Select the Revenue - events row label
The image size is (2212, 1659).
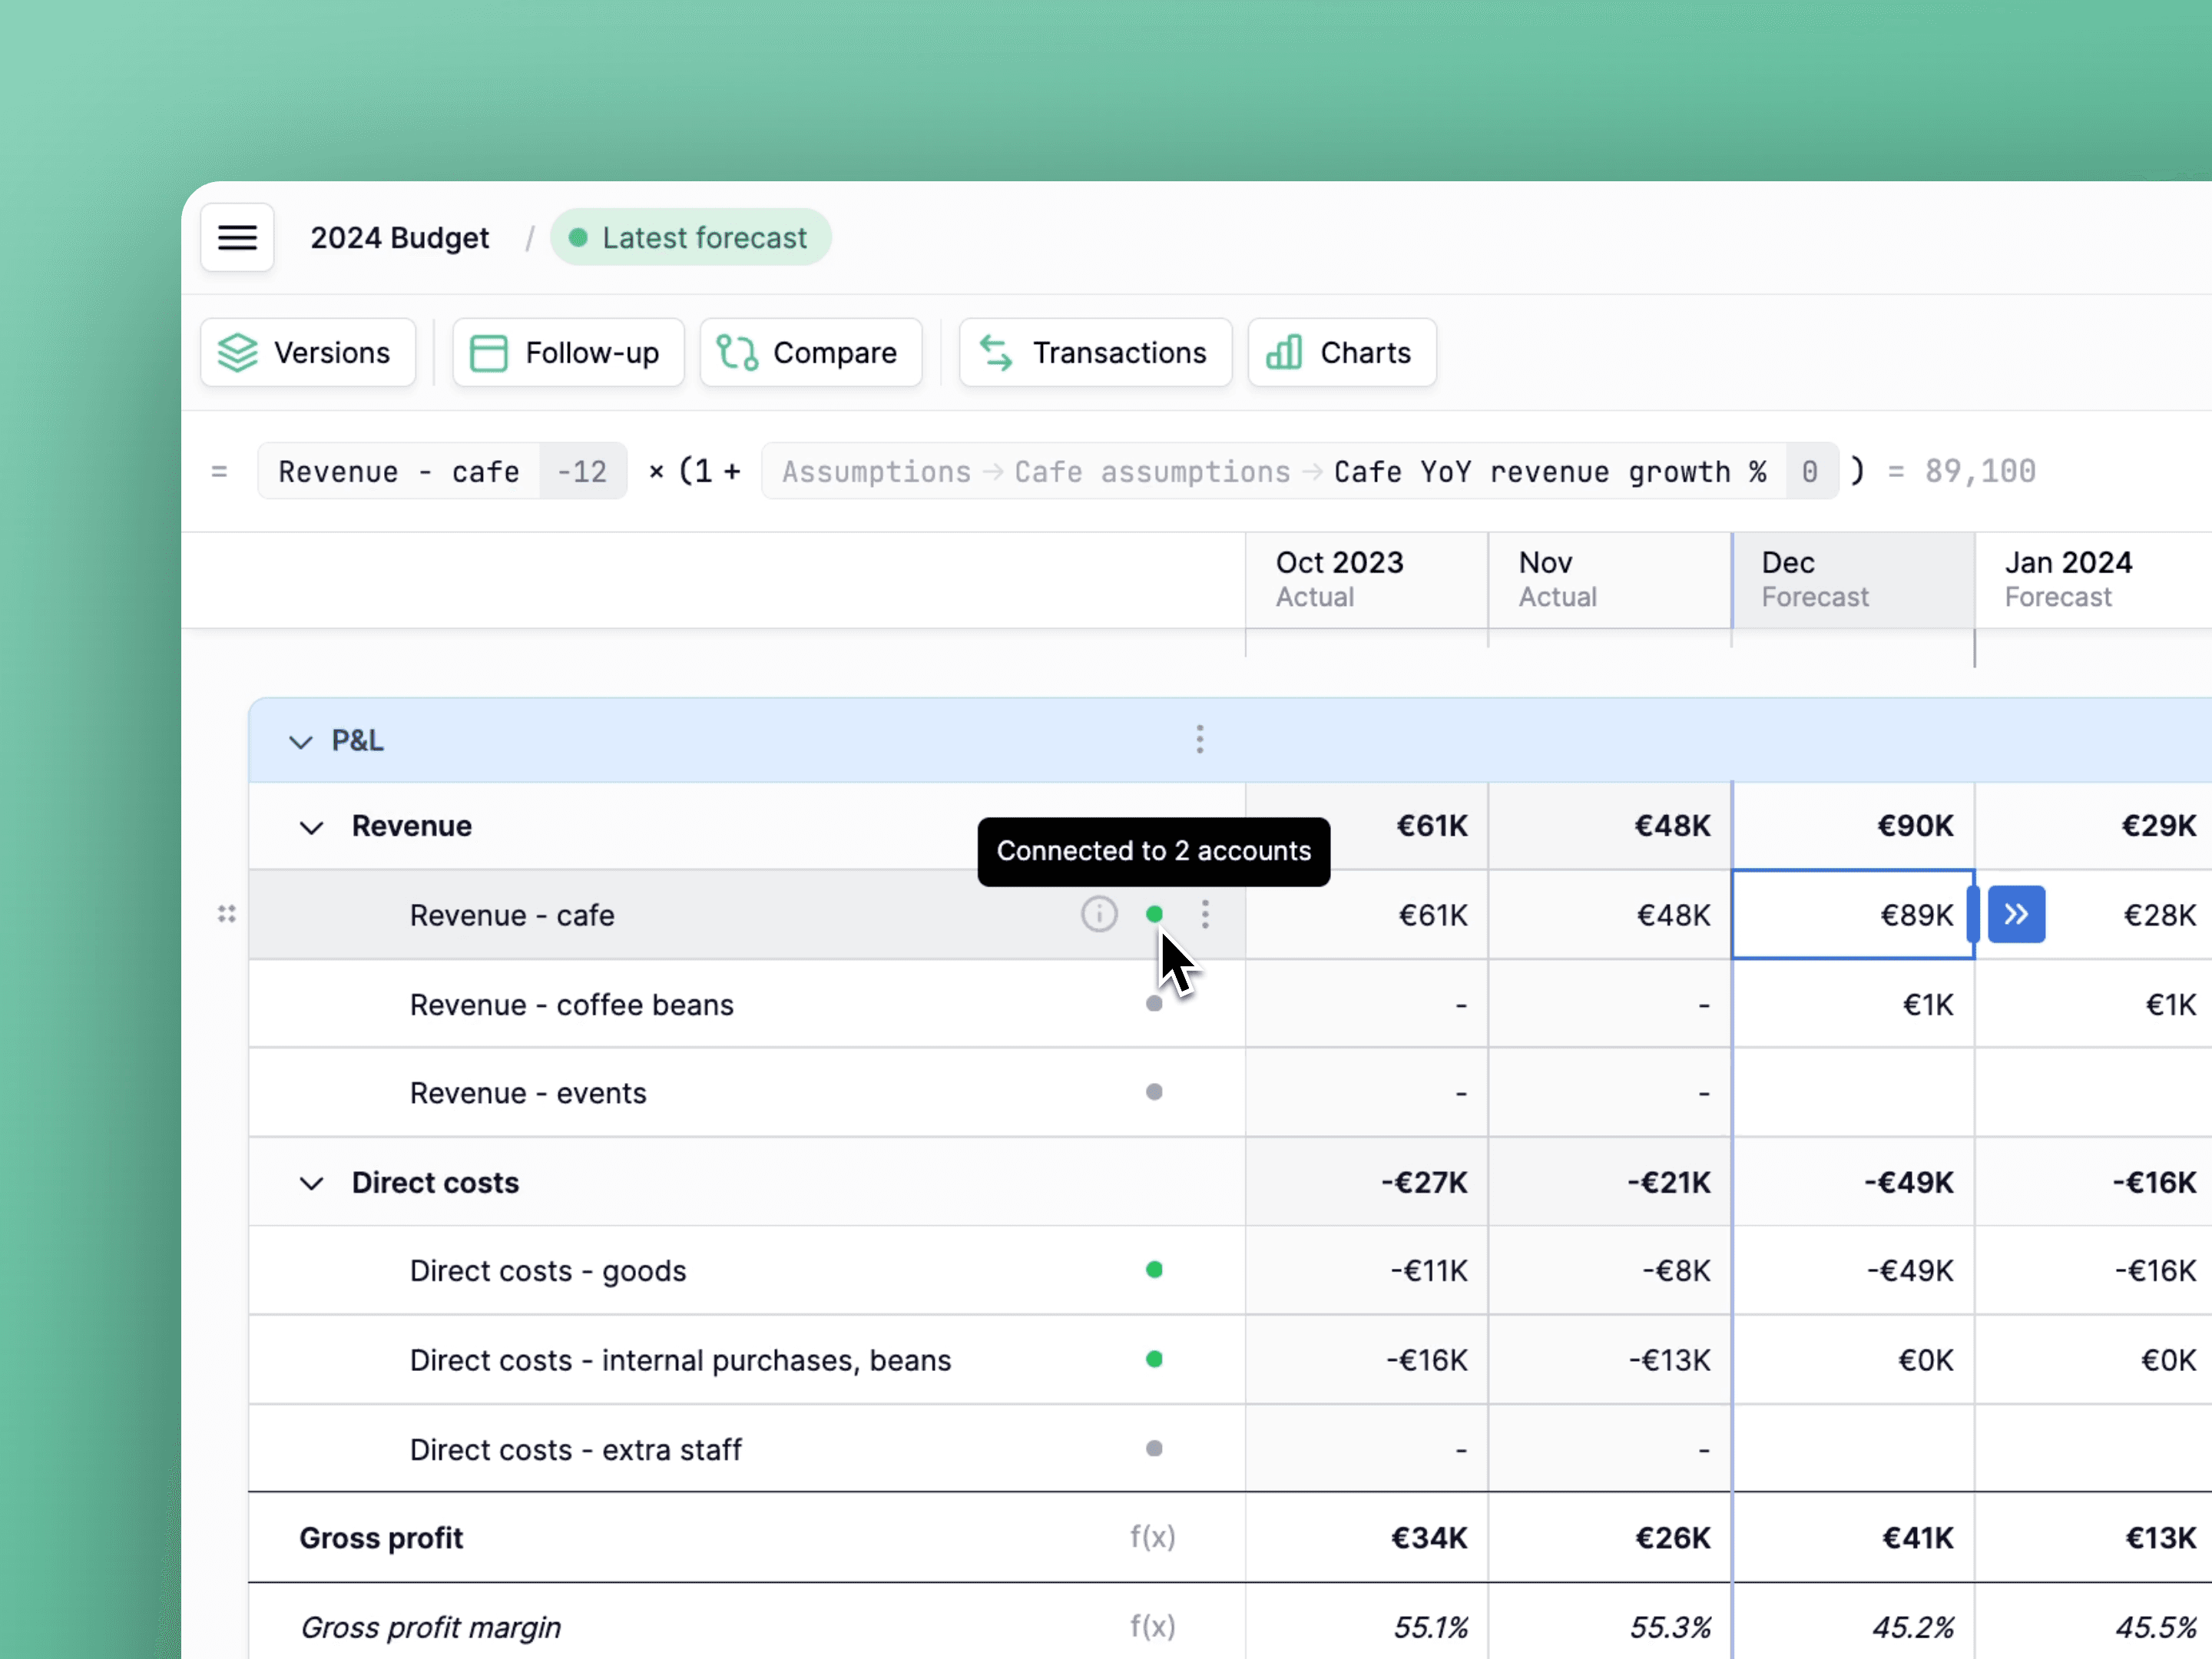pos(528,1093)
